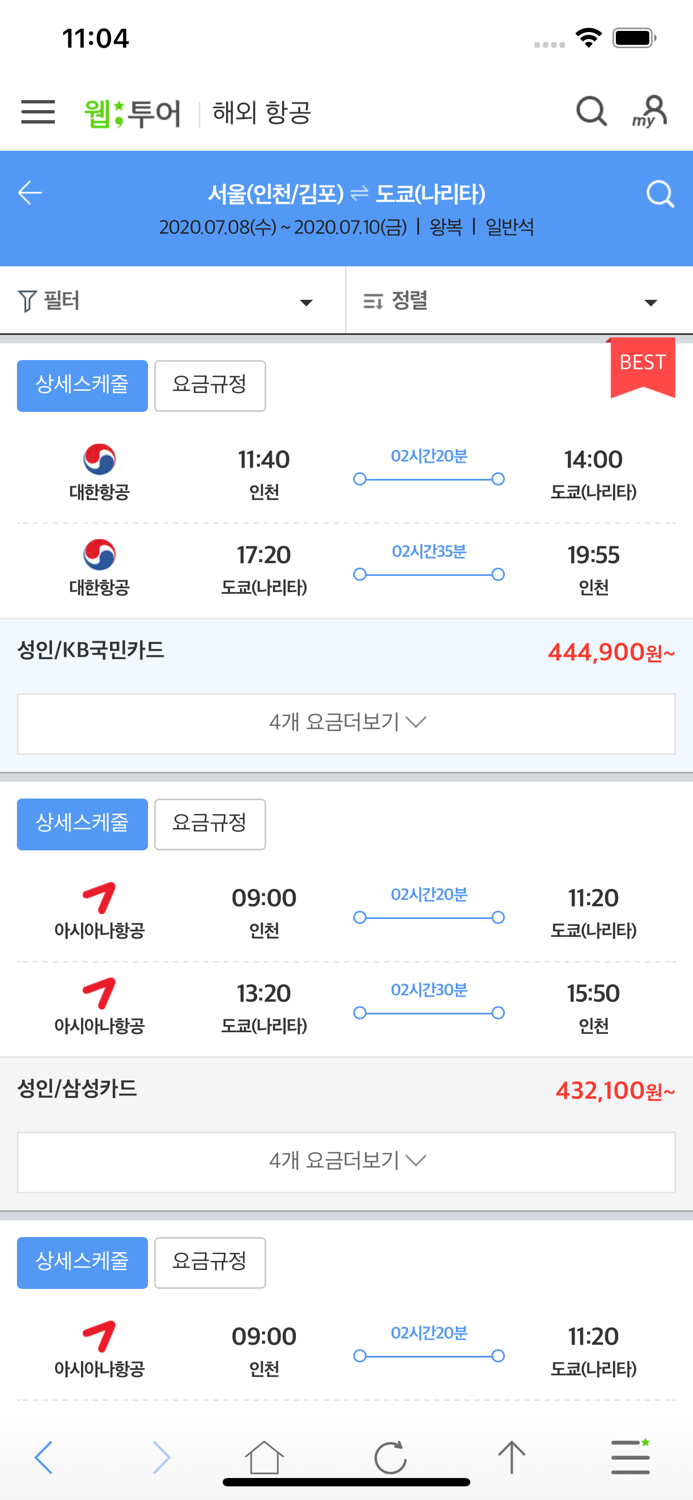693x1500 pixels.
Task: Expand 4개 요금더보기 for the Korean Air fare
Action: [x=346, y=723]
